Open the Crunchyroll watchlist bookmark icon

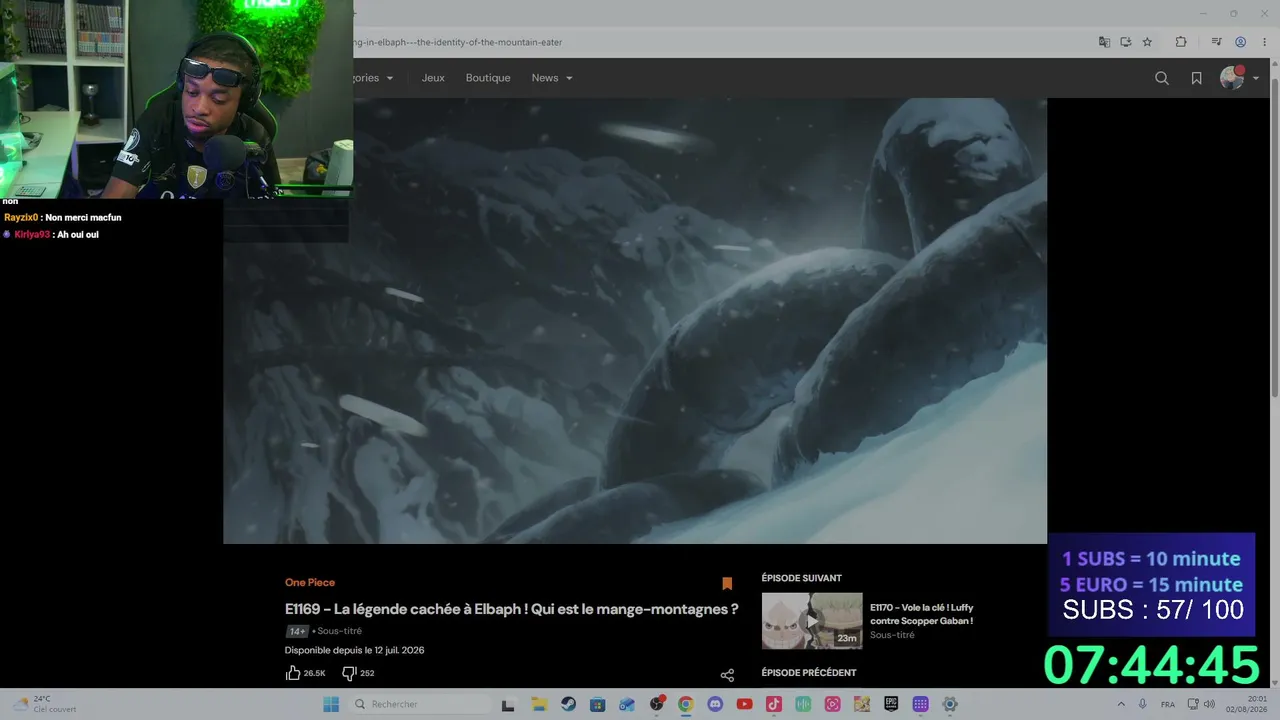(1196, 78)
